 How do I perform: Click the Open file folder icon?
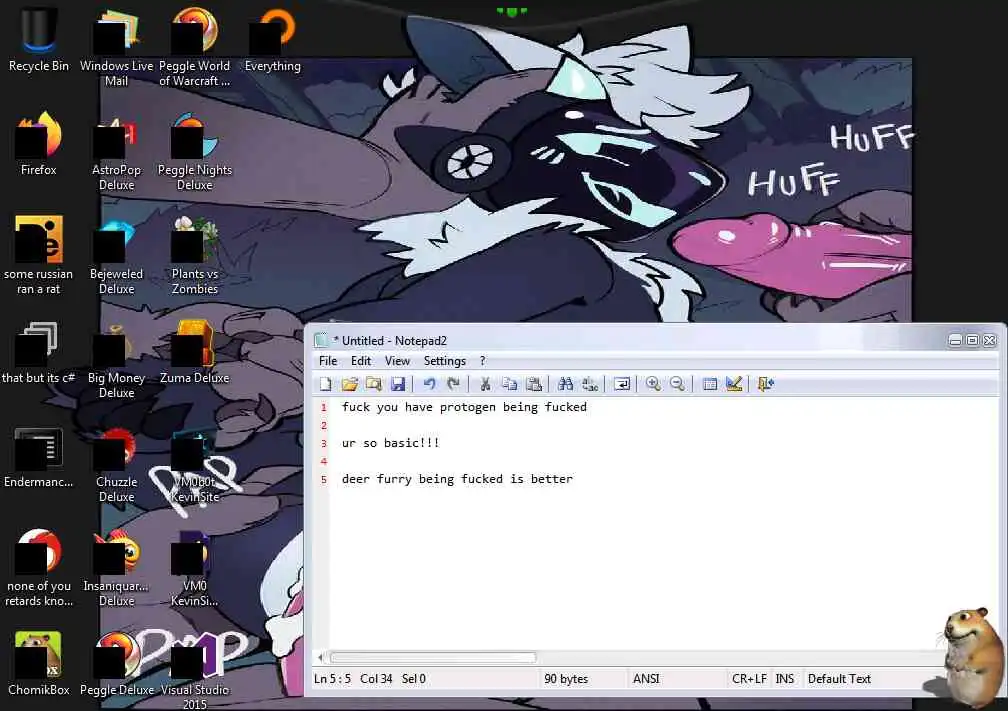[x=350, y=384]
